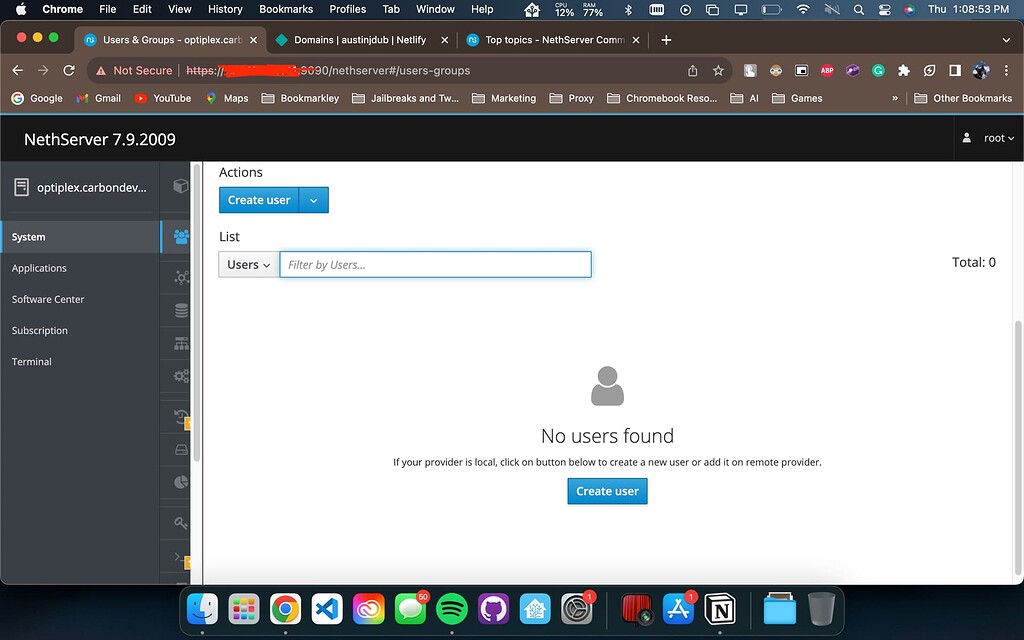Open the terminal icon with notification badge
Image resolution: width=1024 pixels, height=640 pixels.
click(176, 558)
